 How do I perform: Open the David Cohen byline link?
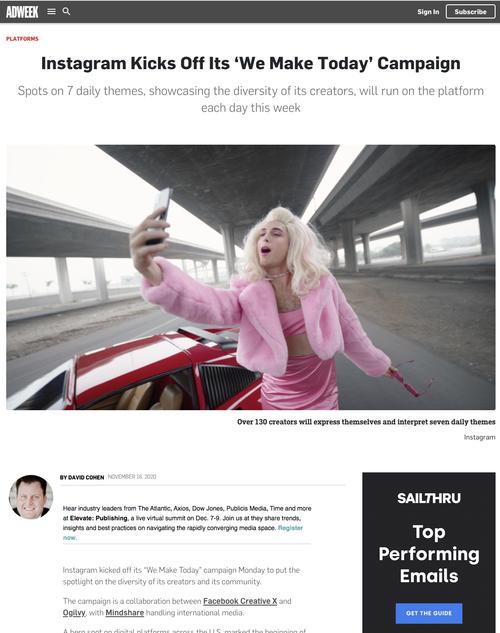(82, 477)
